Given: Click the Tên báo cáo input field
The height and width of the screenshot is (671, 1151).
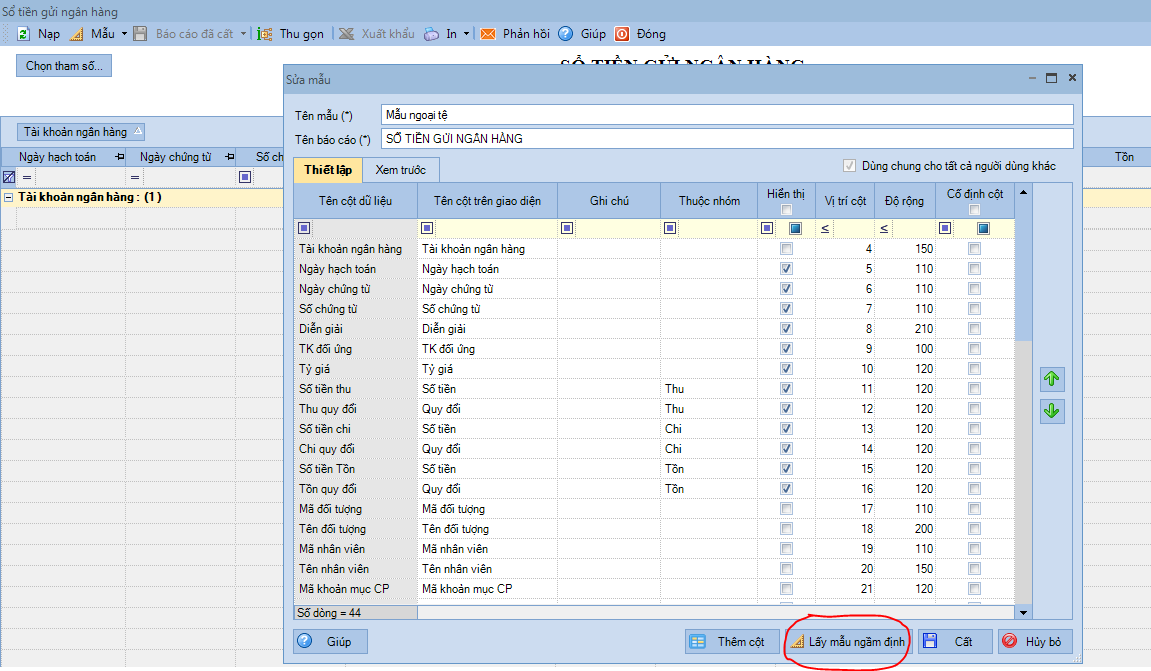Looking at the screenshot, I should tap(727, 139).
